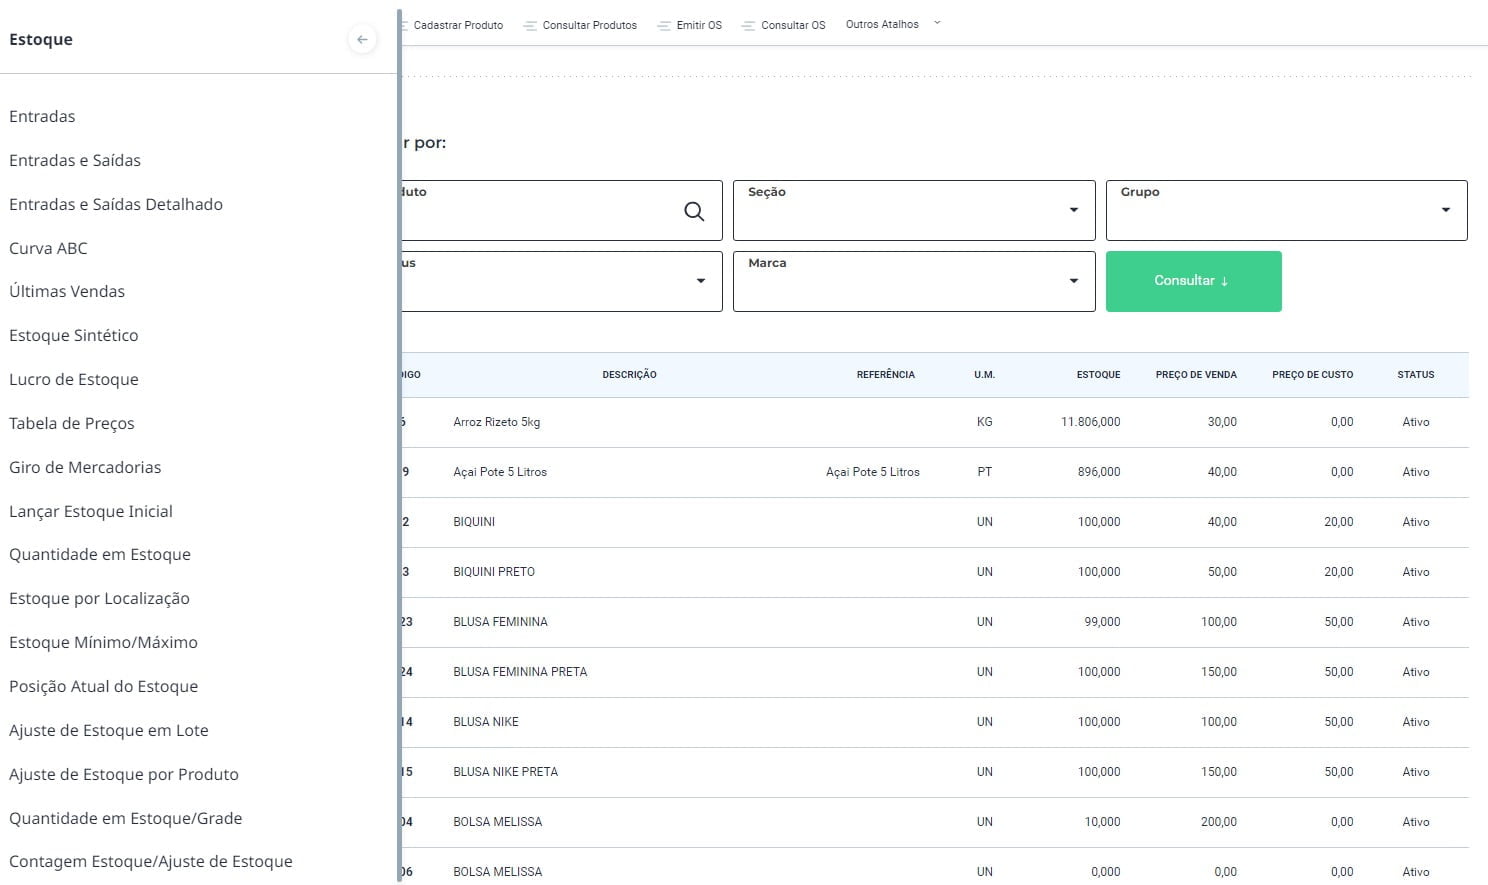Viewport: 1488px width, 885px height.
Task: Open Giro de Mercadorias report
Action: [x=85, y=467]
